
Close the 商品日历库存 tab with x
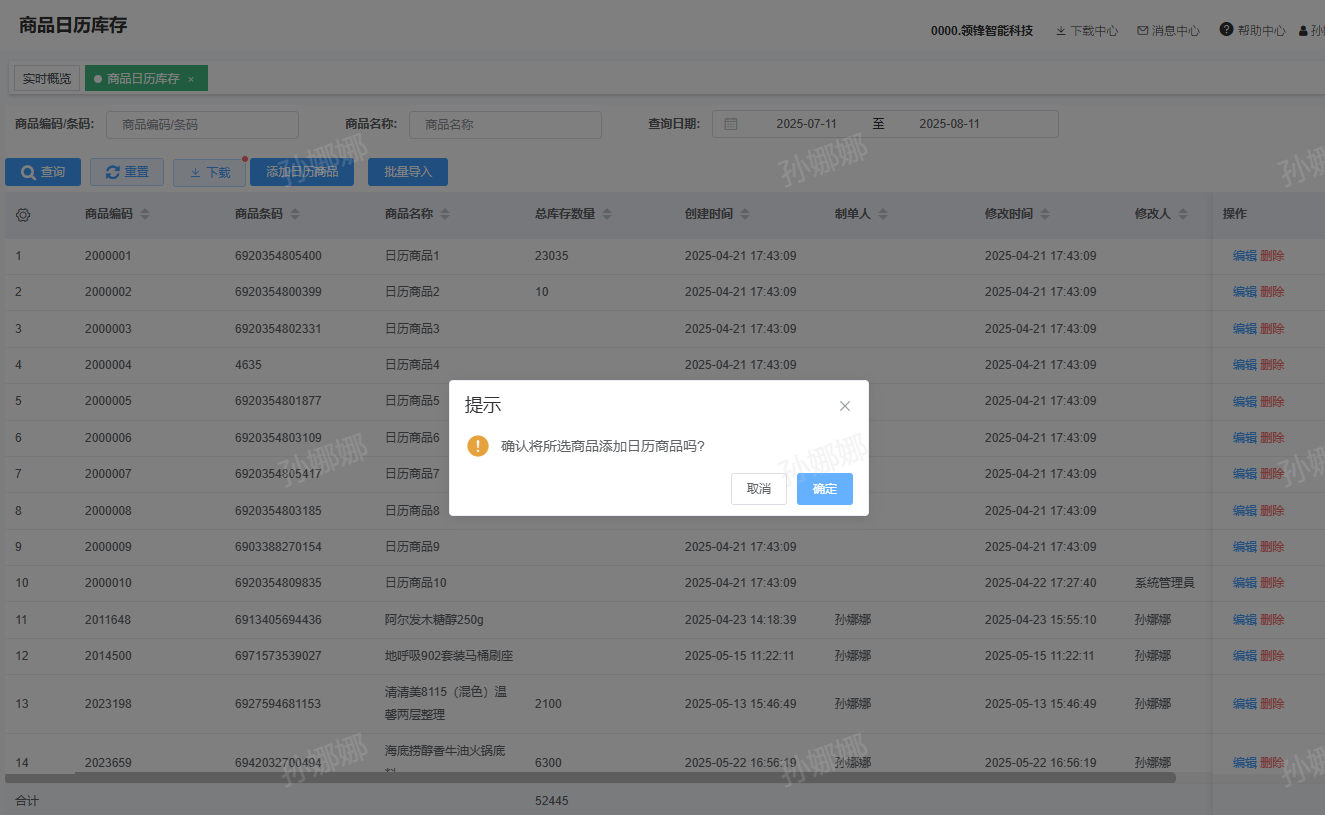coord(191,79)
